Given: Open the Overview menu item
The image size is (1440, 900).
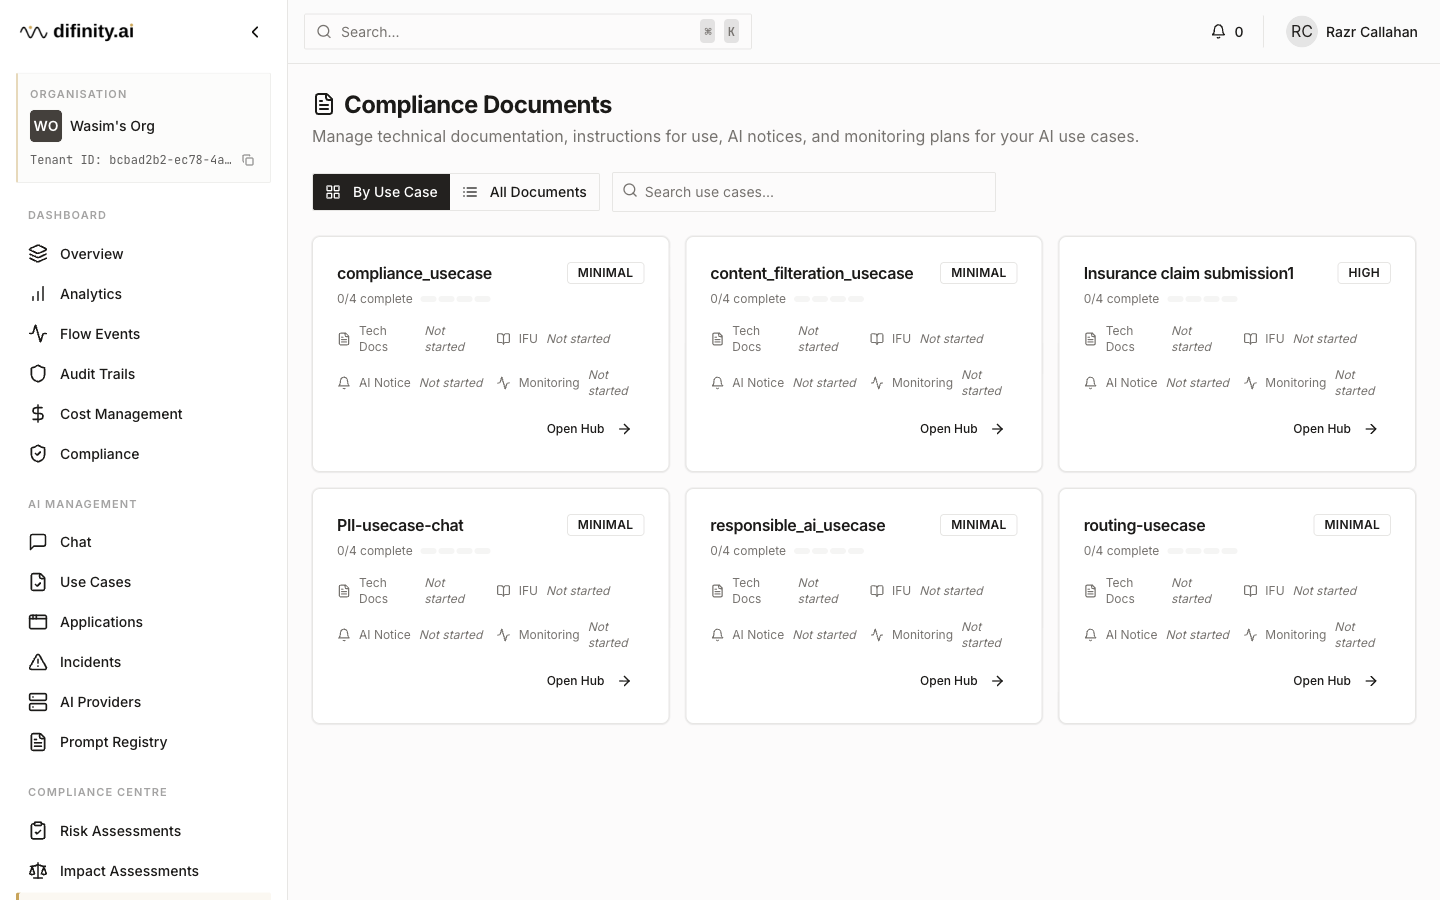Looking at the screenshot, I should (143, 254).
